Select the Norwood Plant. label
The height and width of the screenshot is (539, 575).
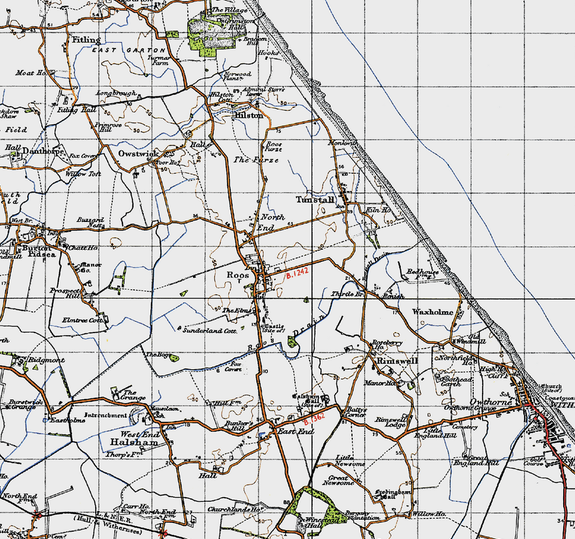pos(237,76)
